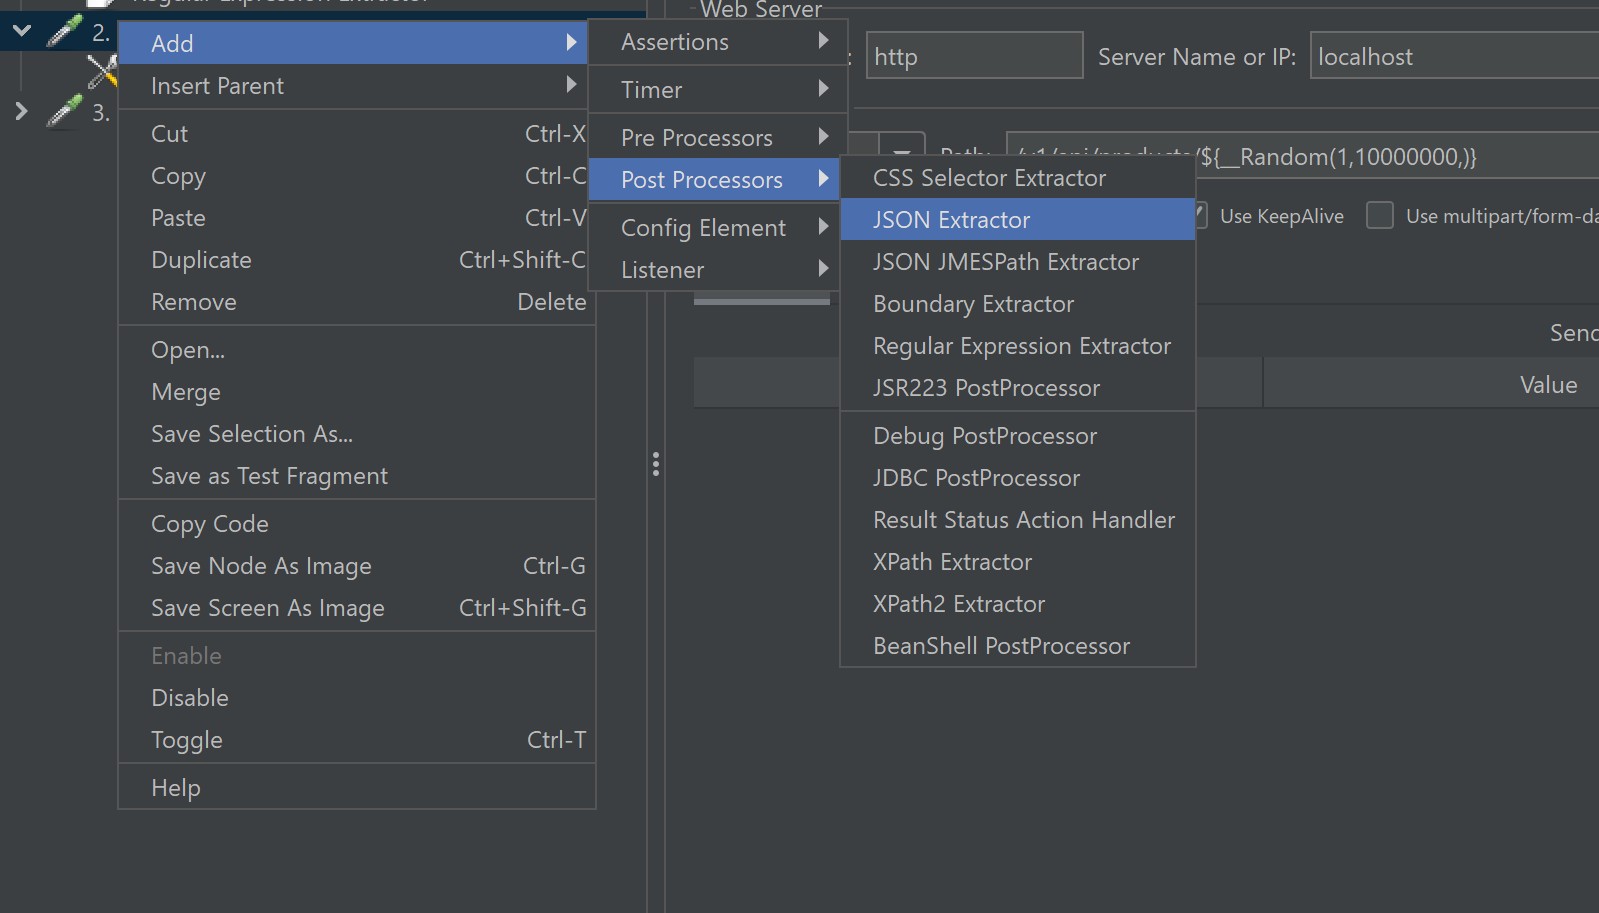This screenshot has height=913, width=1599.
Task: Choose Disable from the context menu
Action: pyautogui.click(x=190, y=698)
